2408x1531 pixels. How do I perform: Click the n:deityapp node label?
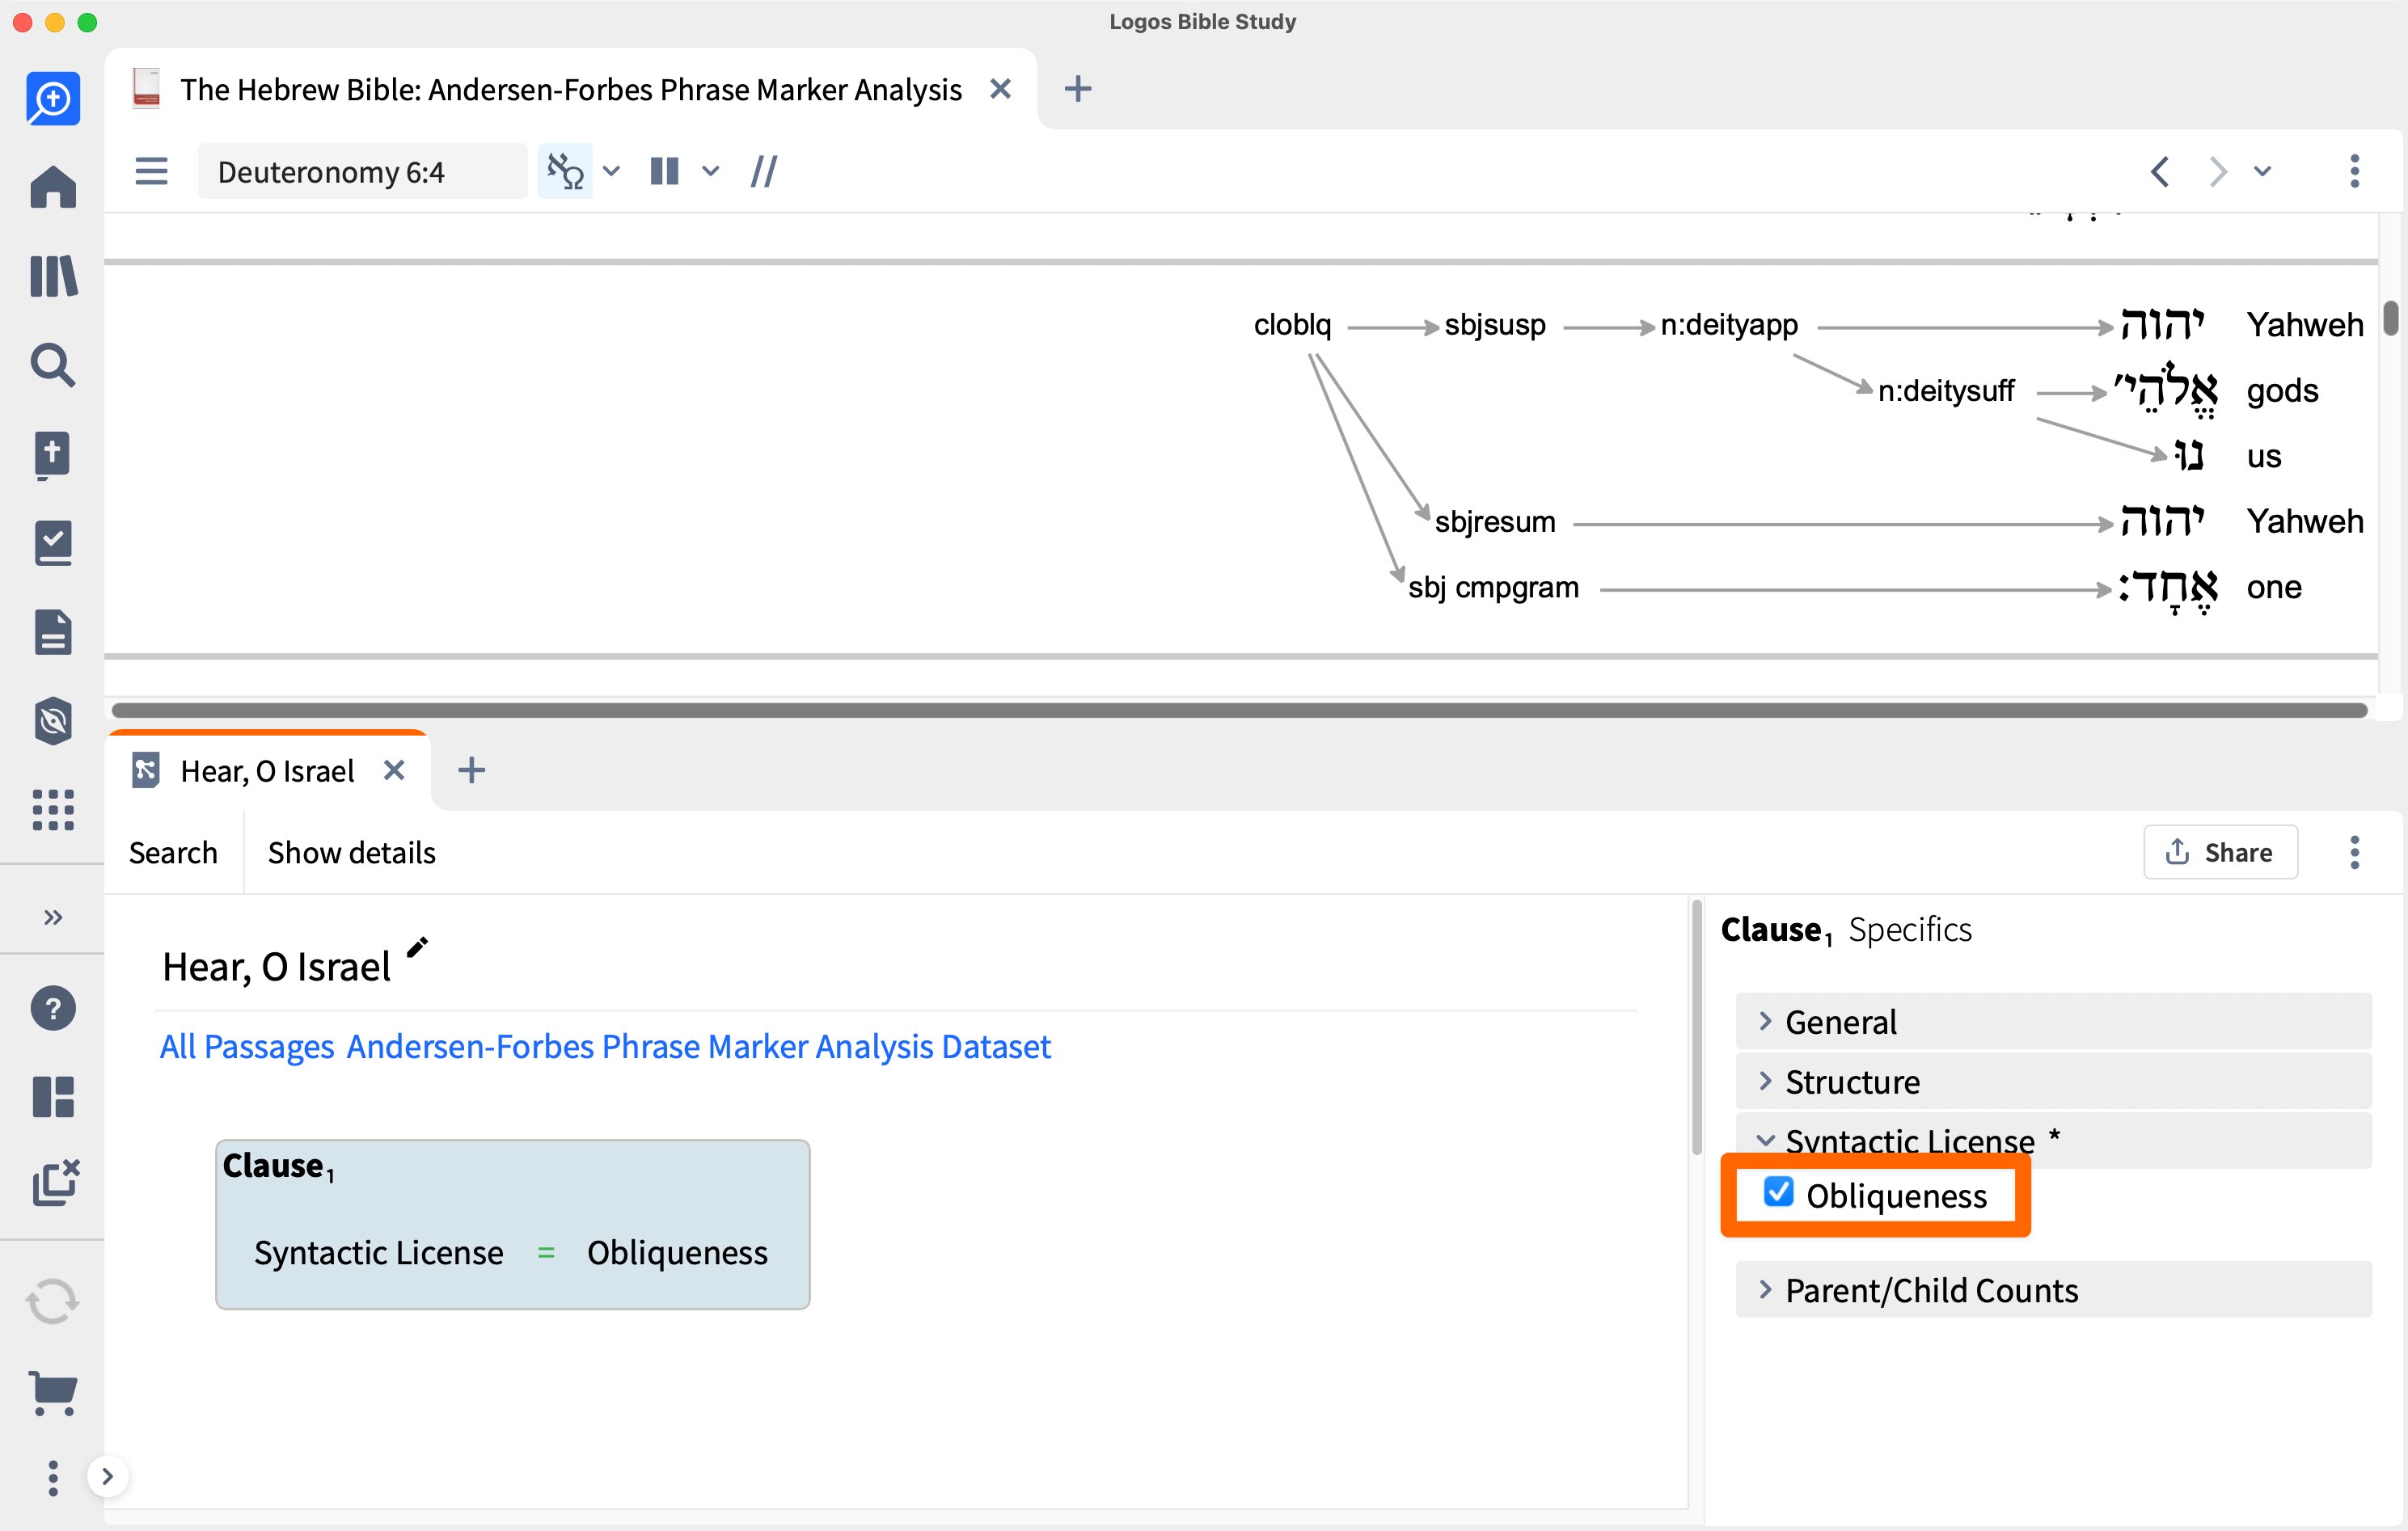(1729, 325)
